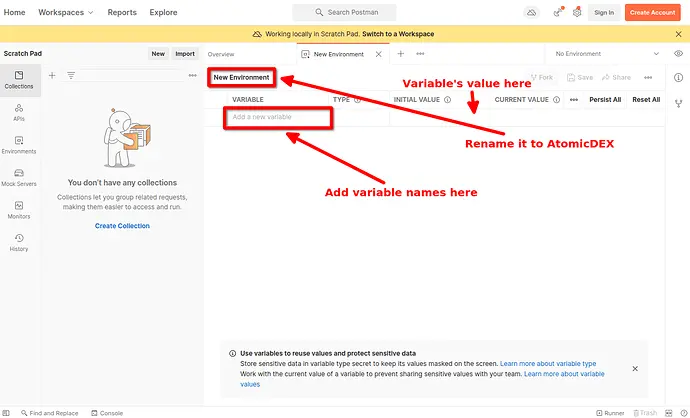Click the Add a new variable field
Viewport: 690px width, 418px height.
(x=279, y=117)
